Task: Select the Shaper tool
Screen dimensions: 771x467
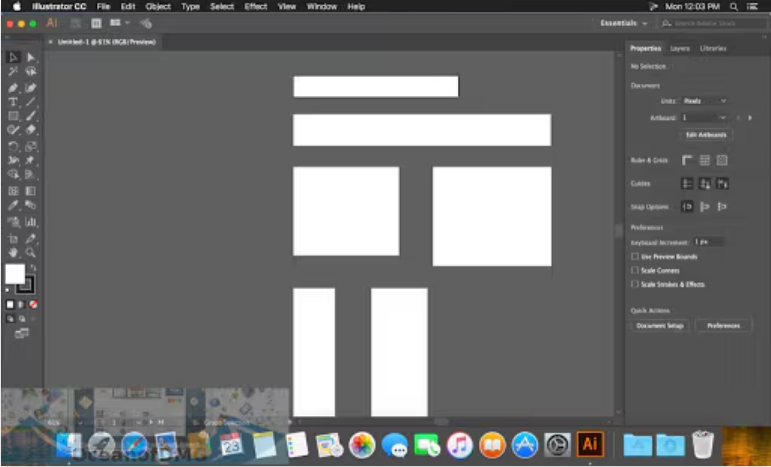Action: (x=13, y=130)
